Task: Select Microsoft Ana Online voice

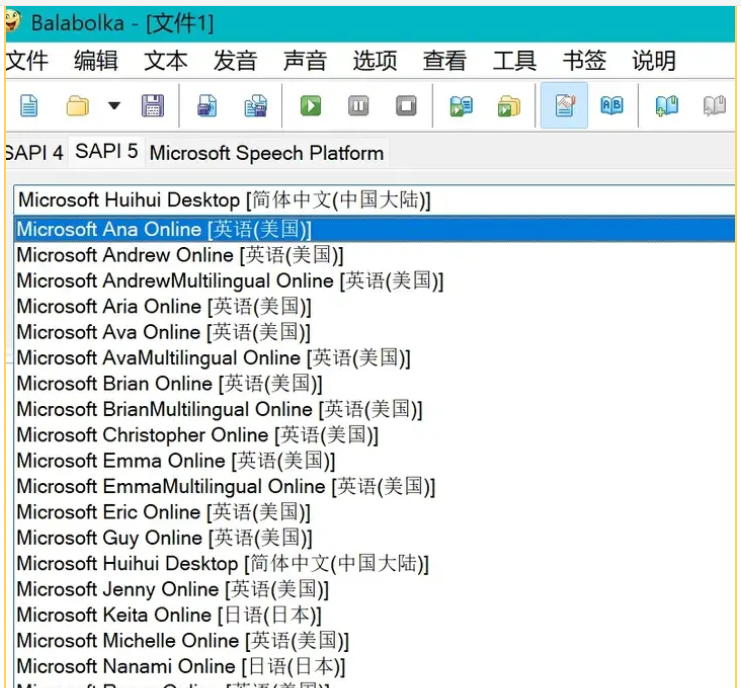Action: (374, 229)
